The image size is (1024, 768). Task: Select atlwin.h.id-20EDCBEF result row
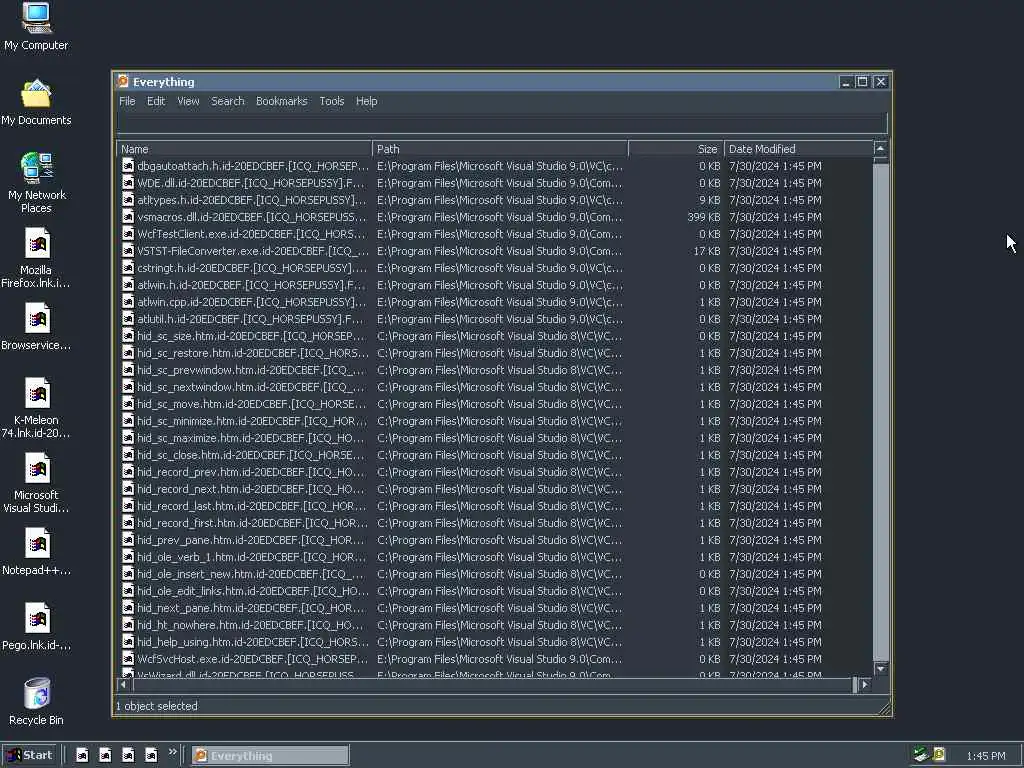[x=494, y=285]
